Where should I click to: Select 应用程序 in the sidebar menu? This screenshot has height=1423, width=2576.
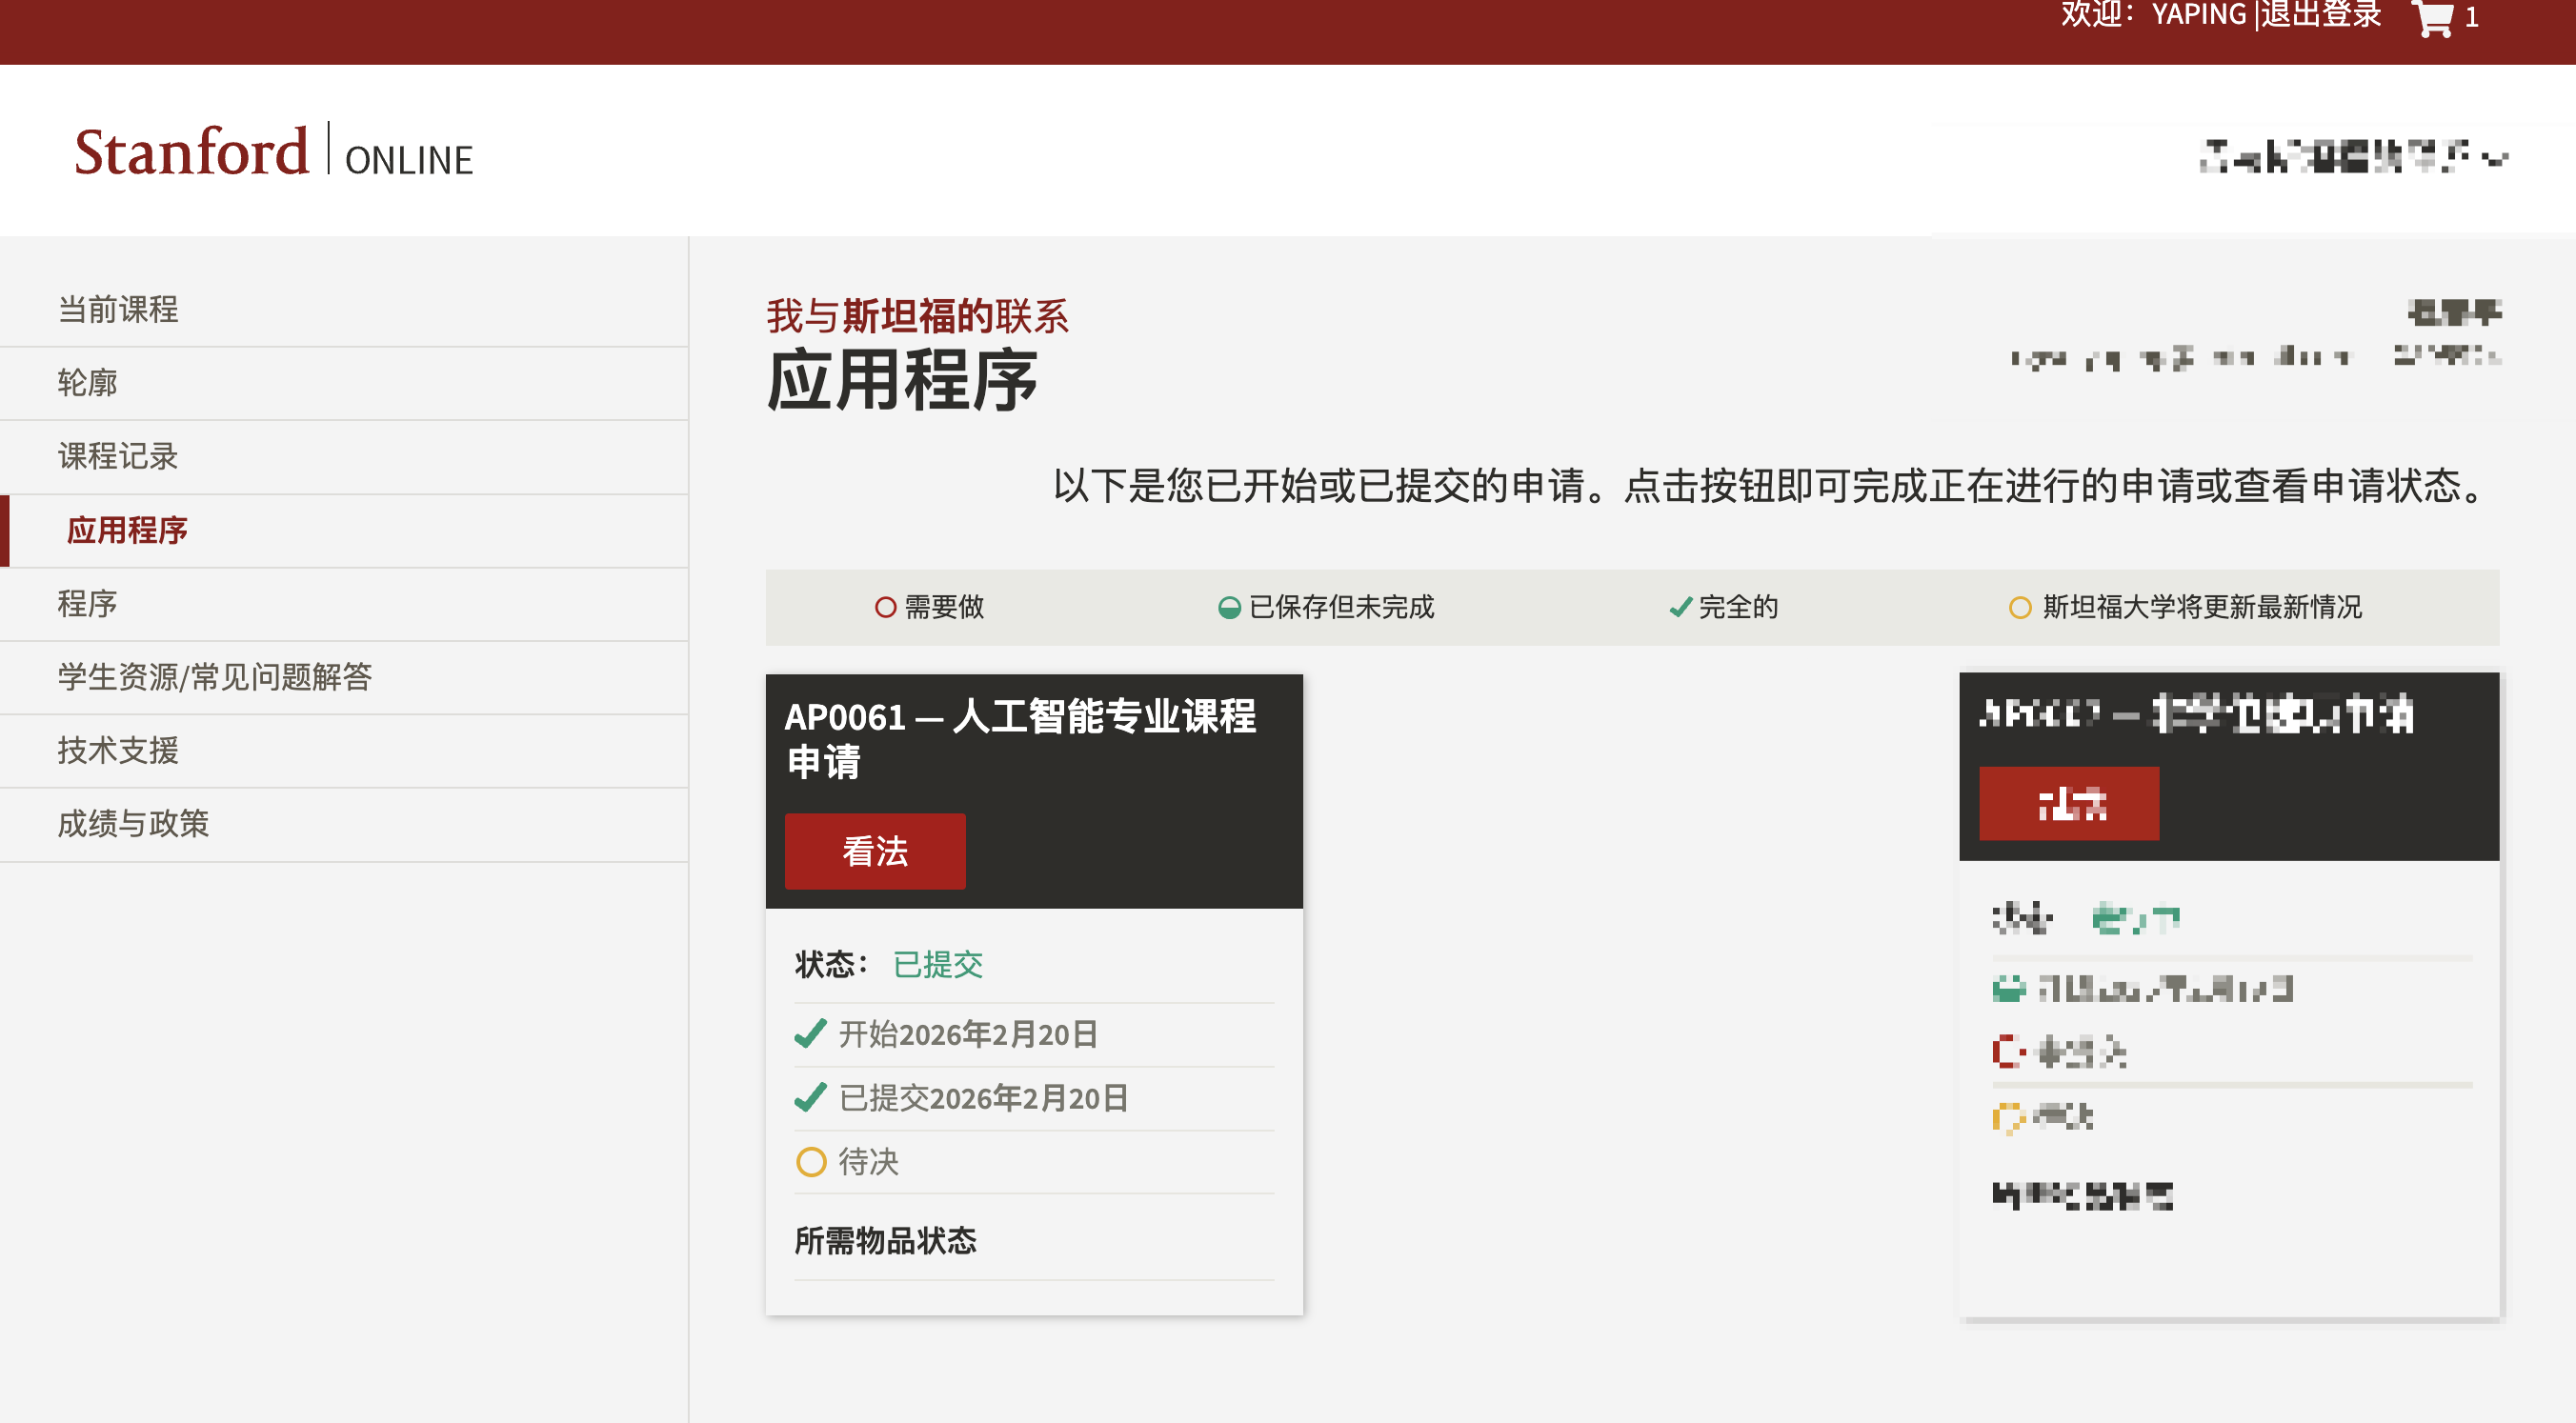[x=344, y=531]
